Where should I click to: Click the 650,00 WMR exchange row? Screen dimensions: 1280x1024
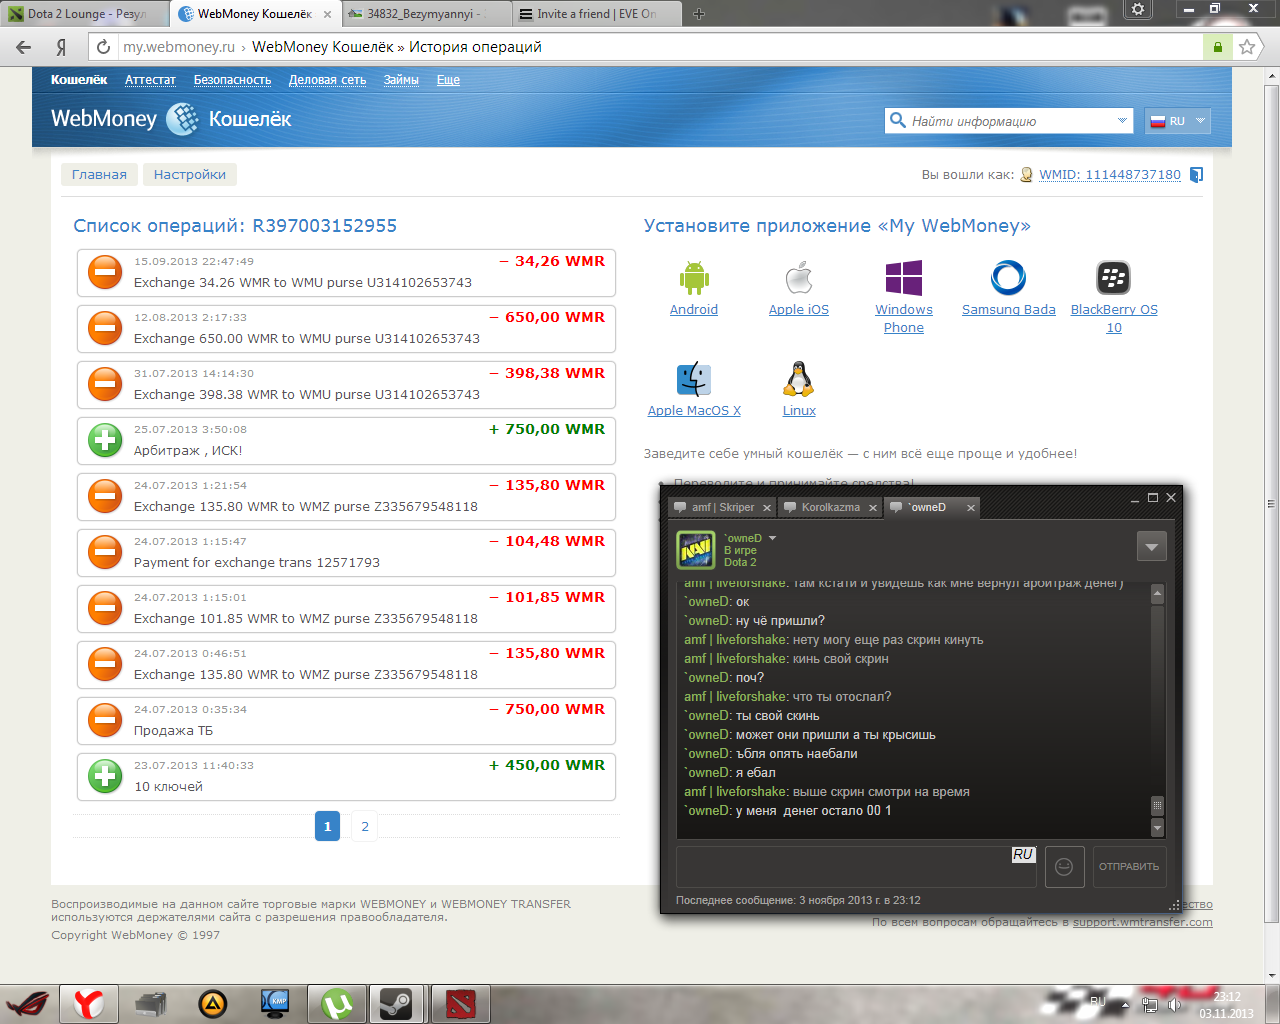346,328
